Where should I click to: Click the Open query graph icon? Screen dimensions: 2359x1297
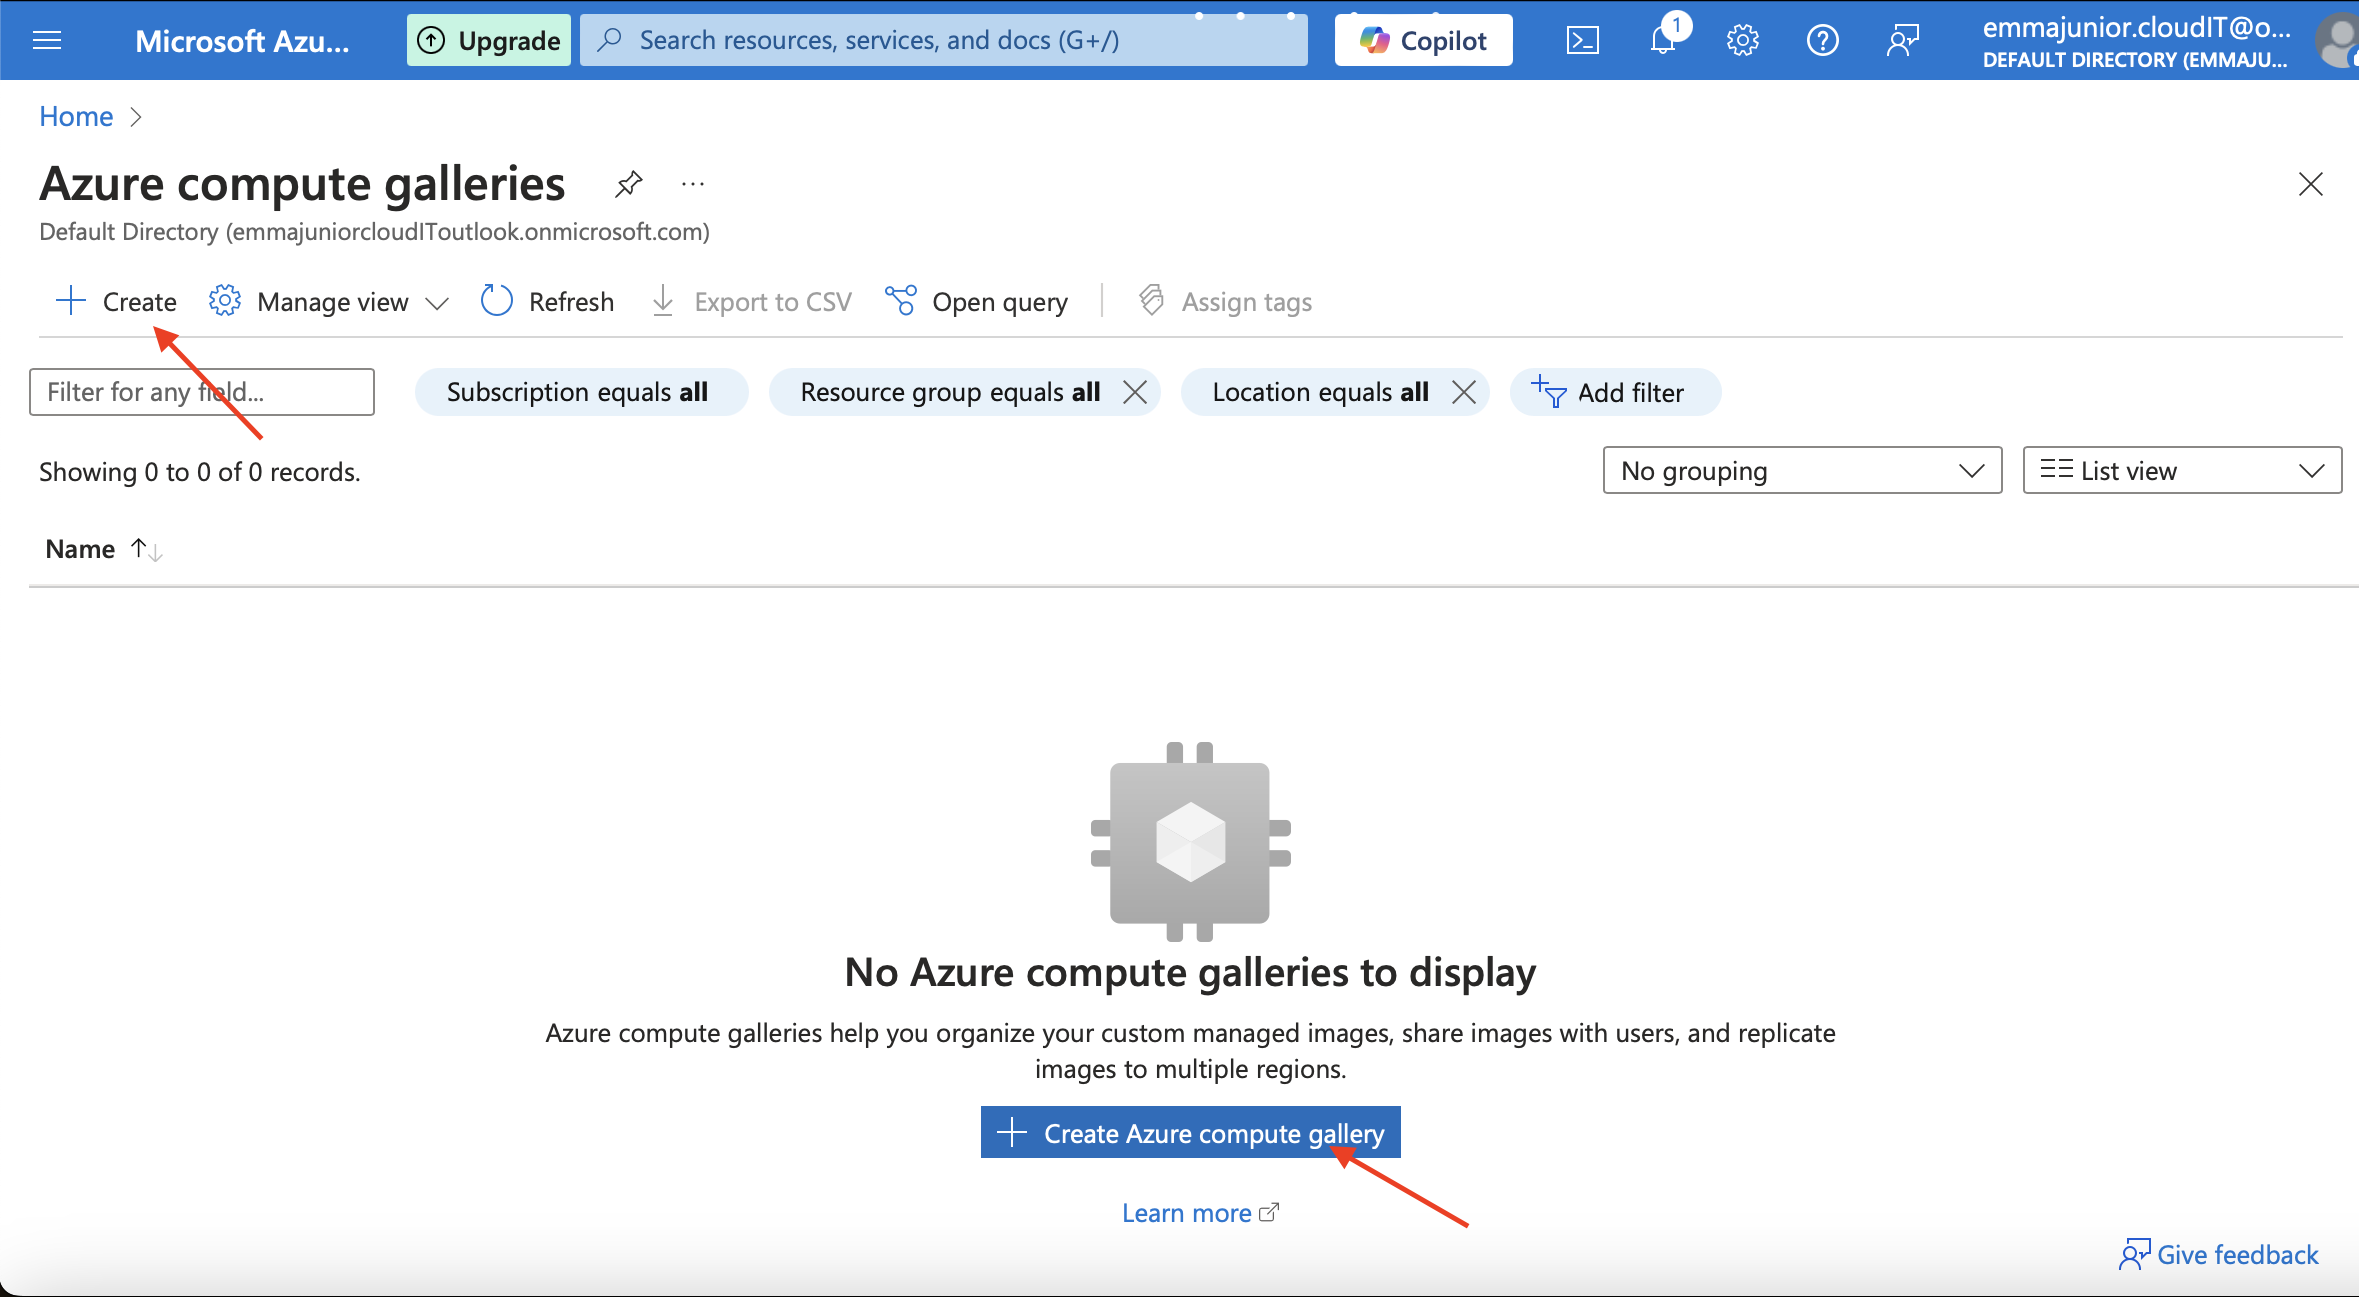tap(900, 300)
